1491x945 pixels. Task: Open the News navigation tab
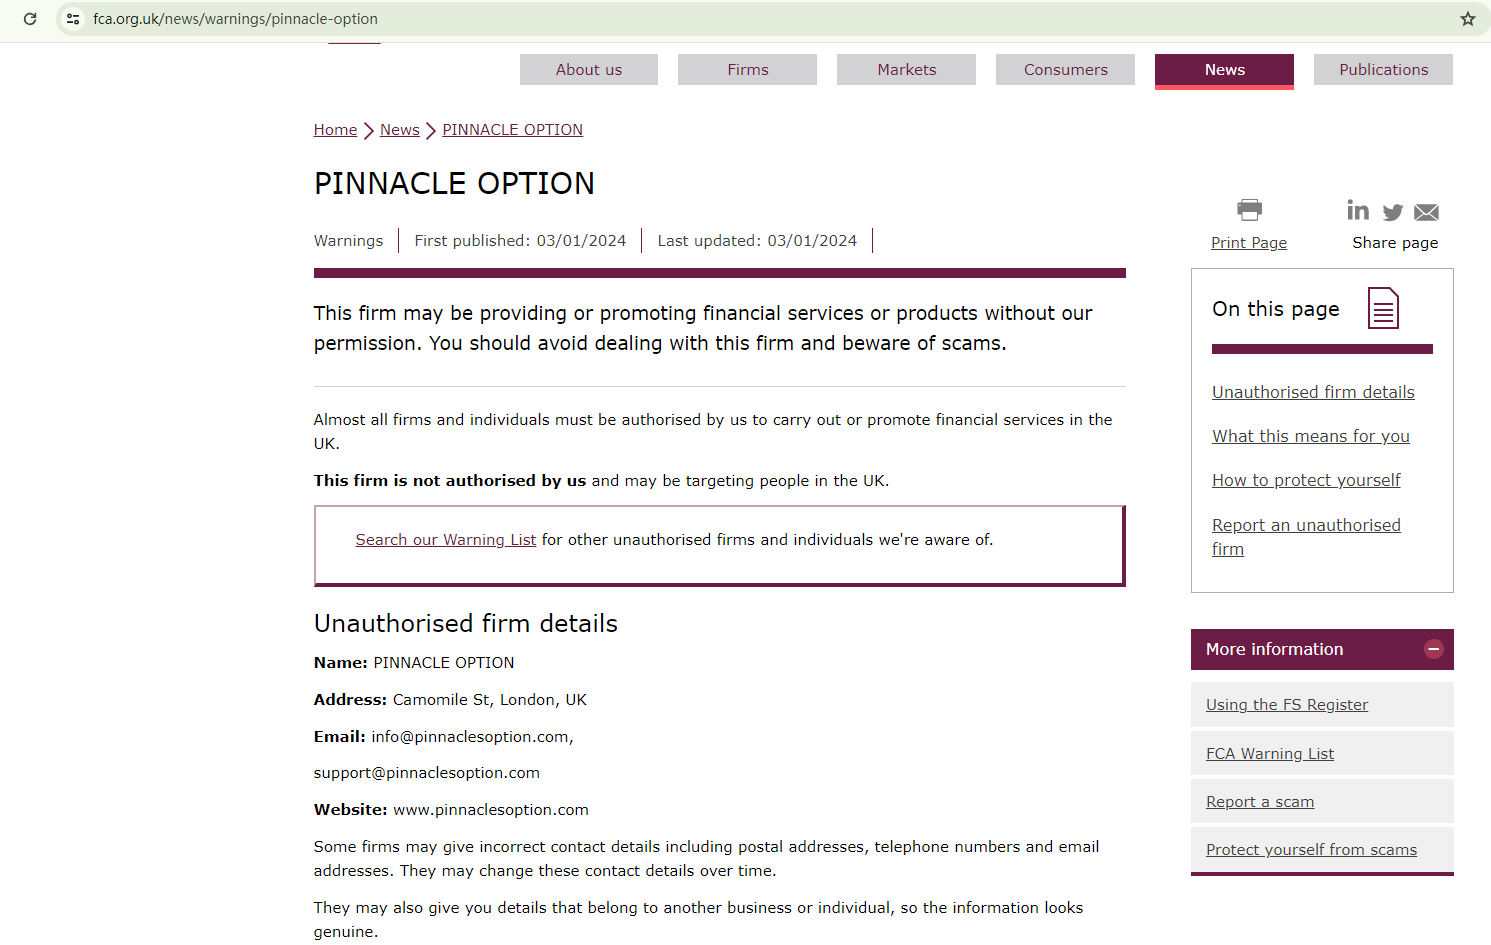pyautogui.click(x=1224, y=70)
